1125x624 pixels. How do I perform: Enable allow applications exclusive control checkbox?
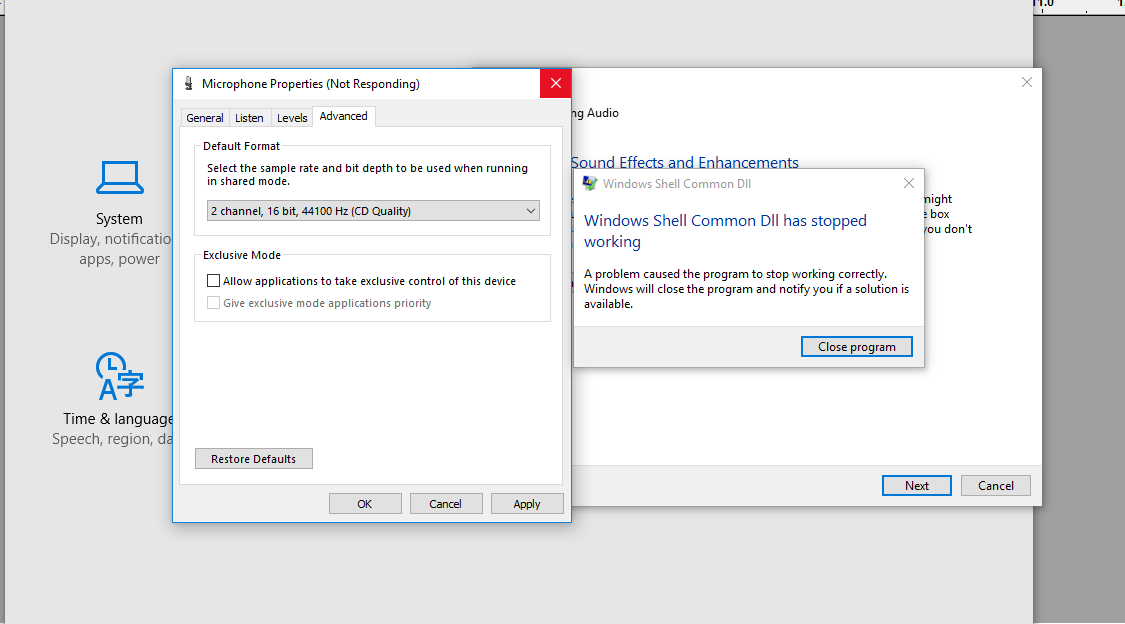click(213, 280)
